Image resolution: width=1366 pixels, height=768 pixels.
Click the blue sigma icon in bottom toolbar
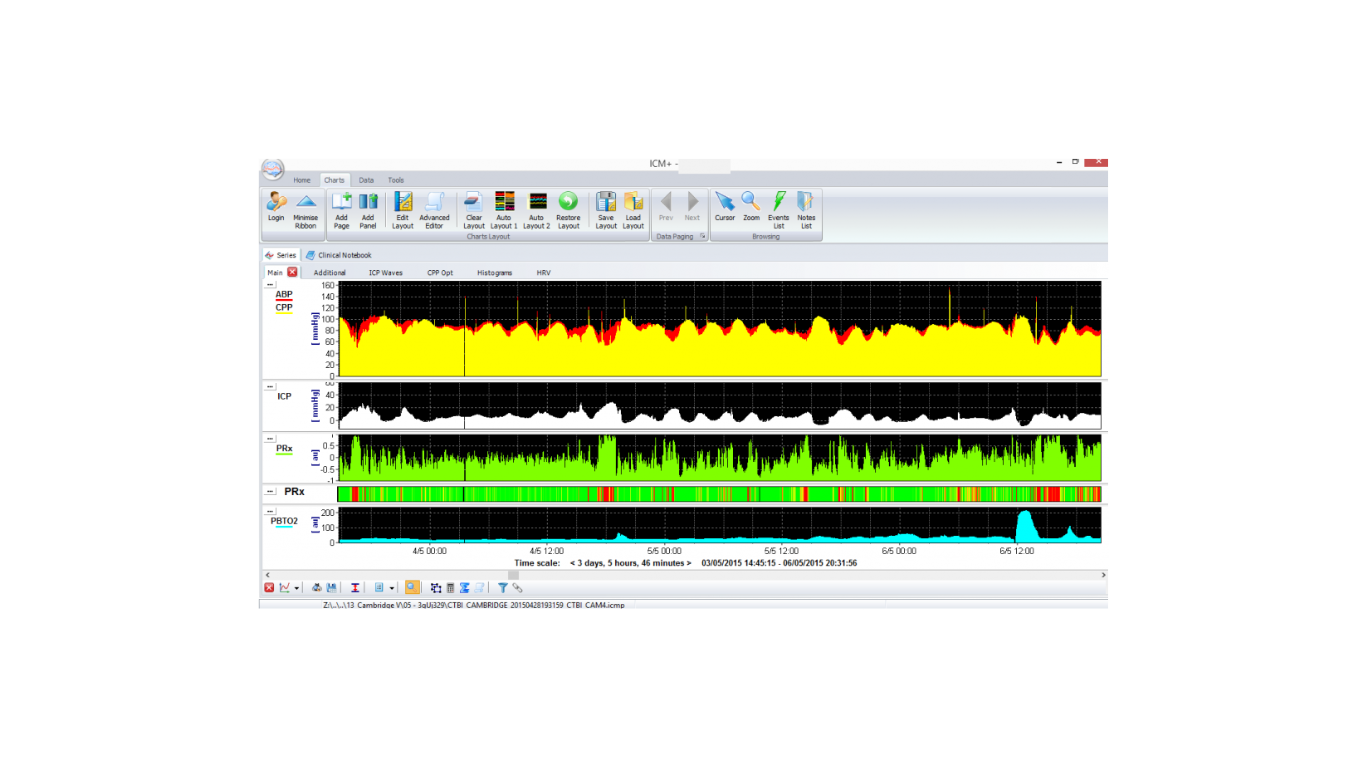(x=465, y=588)
